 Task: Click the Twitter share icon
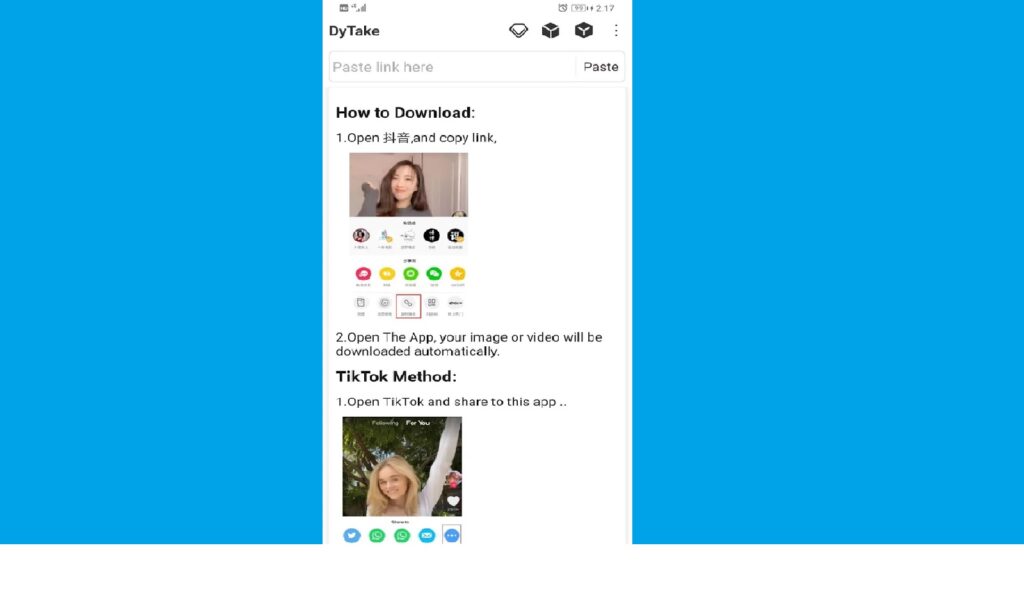pyautogui.click(x=352, y=536)
